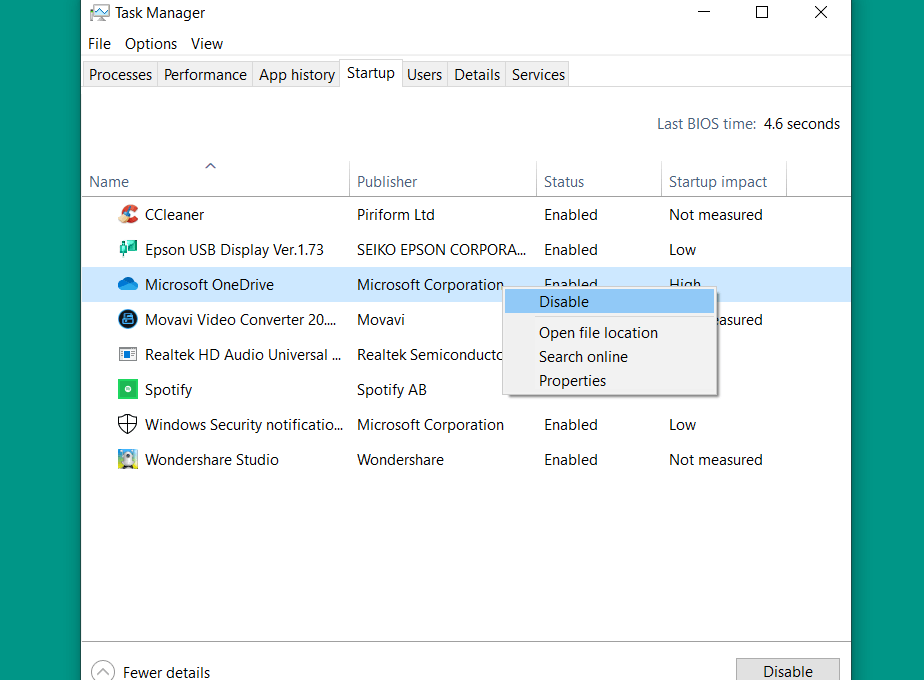Switch to the Users tab

coord(424,75)
